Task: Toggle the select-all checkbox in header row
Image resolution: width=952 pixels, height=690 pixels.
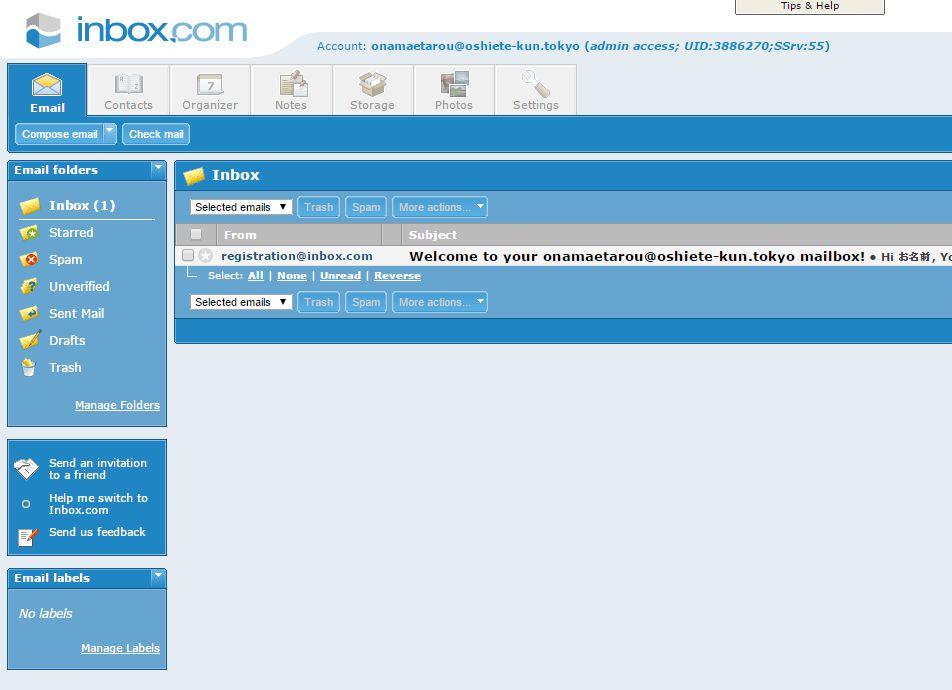Action: pyautogui.click(x=196, y=234)
